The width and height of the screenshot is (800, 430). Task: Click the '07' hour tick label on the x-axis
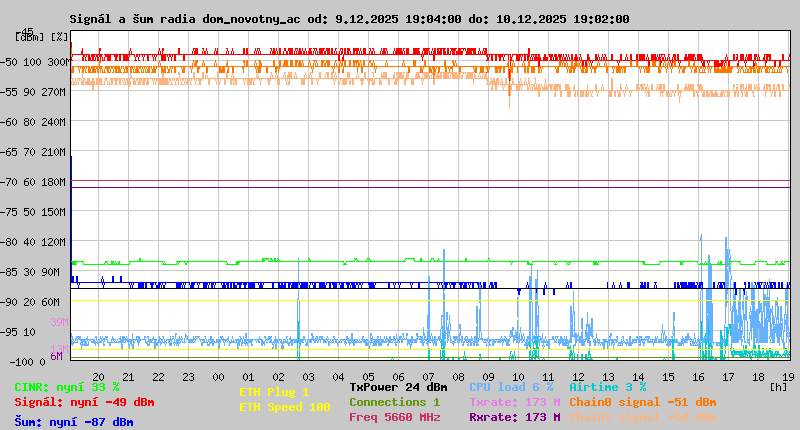click(x=429, y=377)
